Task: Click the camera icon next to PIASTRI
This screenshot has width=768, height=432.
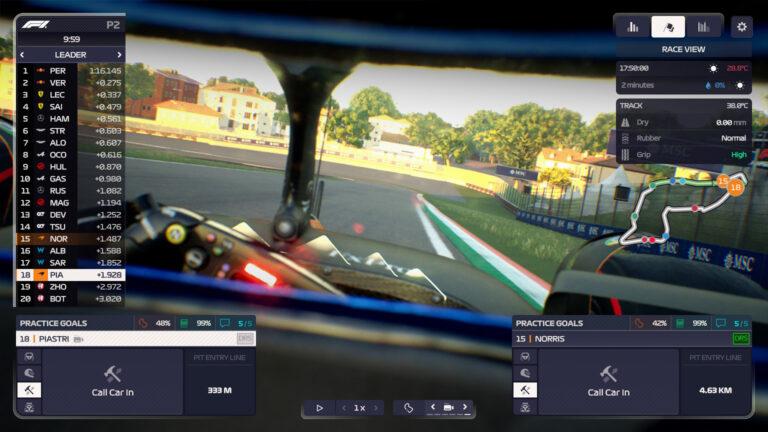Action: [x=78, y=339]
